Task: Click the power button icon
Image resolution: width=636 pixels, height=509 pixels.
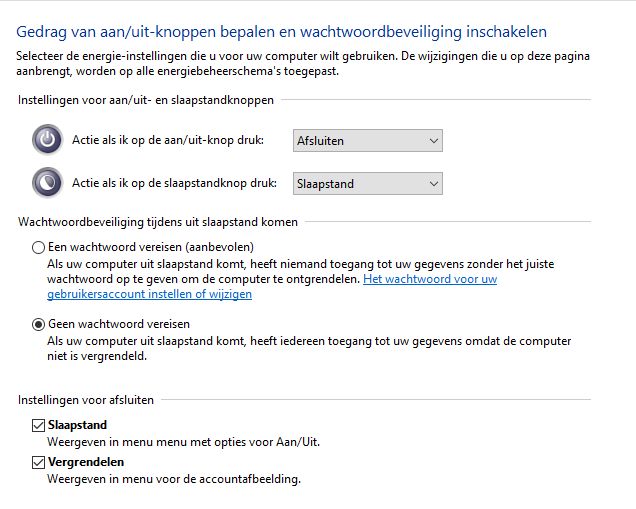Action: pyautogui.click(x=46, y=141)
